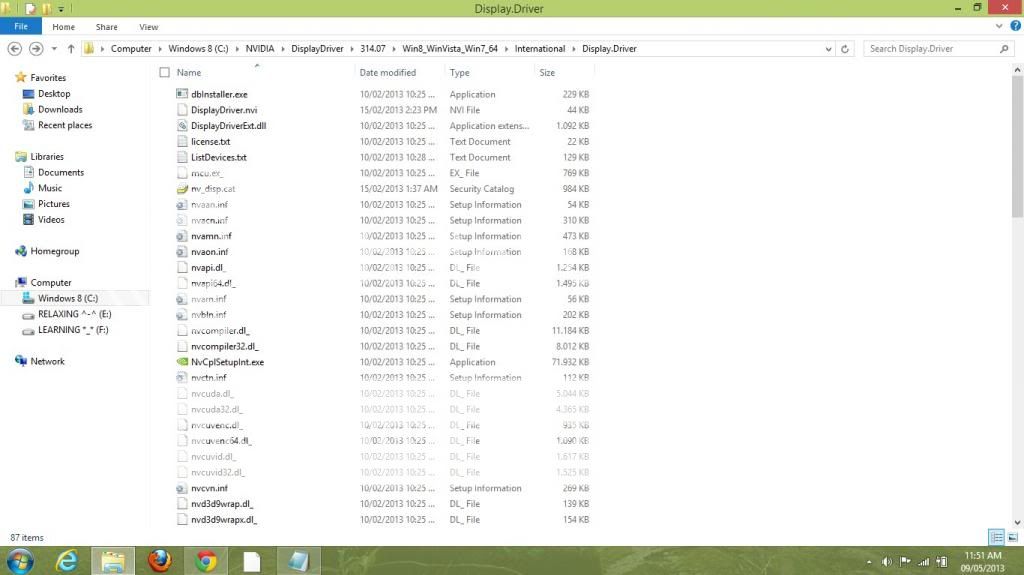Viewport: 1024px width, 575px height.
Task: Click the vertical scrollbar down arrow
Action: (x=1017, y=523)
